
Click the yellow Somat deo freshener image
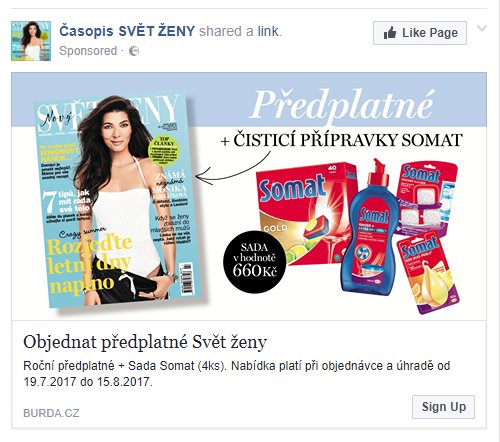(x=429, y=273)
